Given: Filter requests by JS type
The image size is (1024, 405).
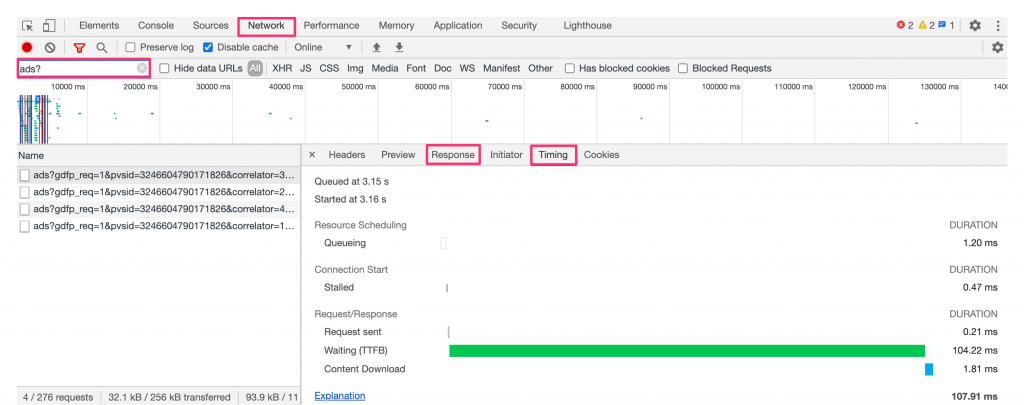Looking at the screenshot, I should pyautogui.click(x=306, y=68).
